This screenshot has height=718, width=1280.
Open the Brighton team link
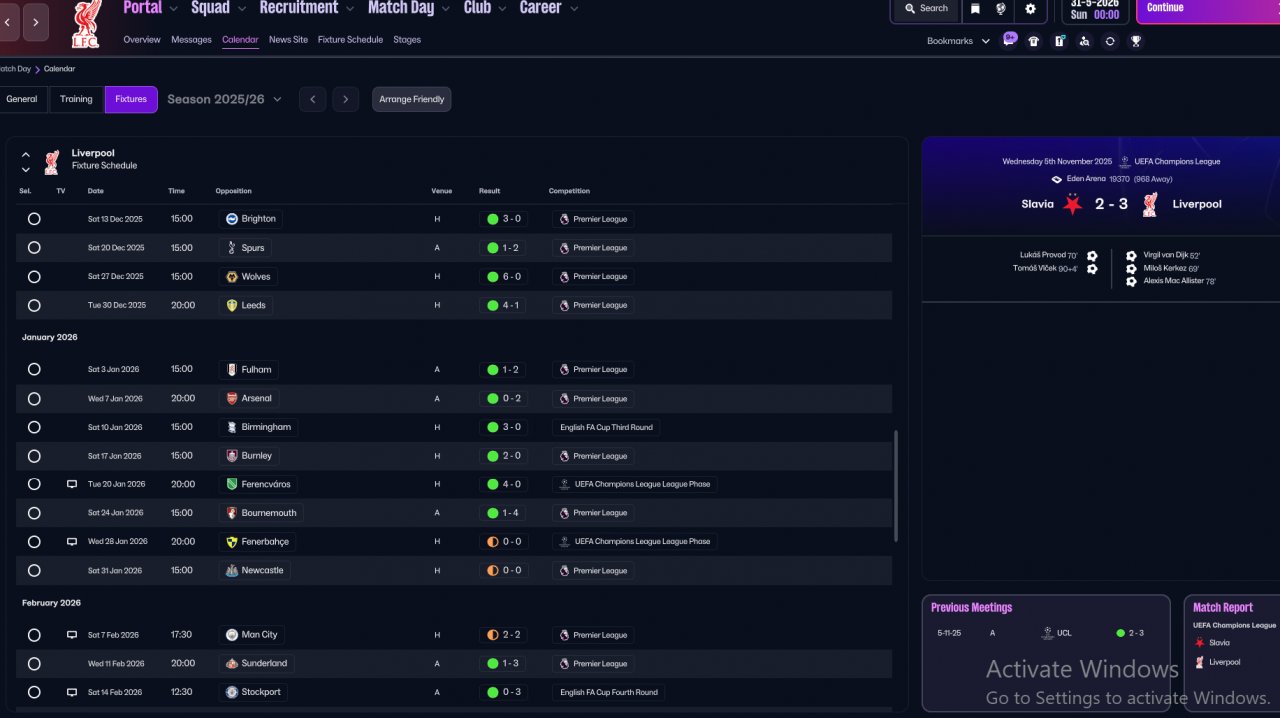250,219
